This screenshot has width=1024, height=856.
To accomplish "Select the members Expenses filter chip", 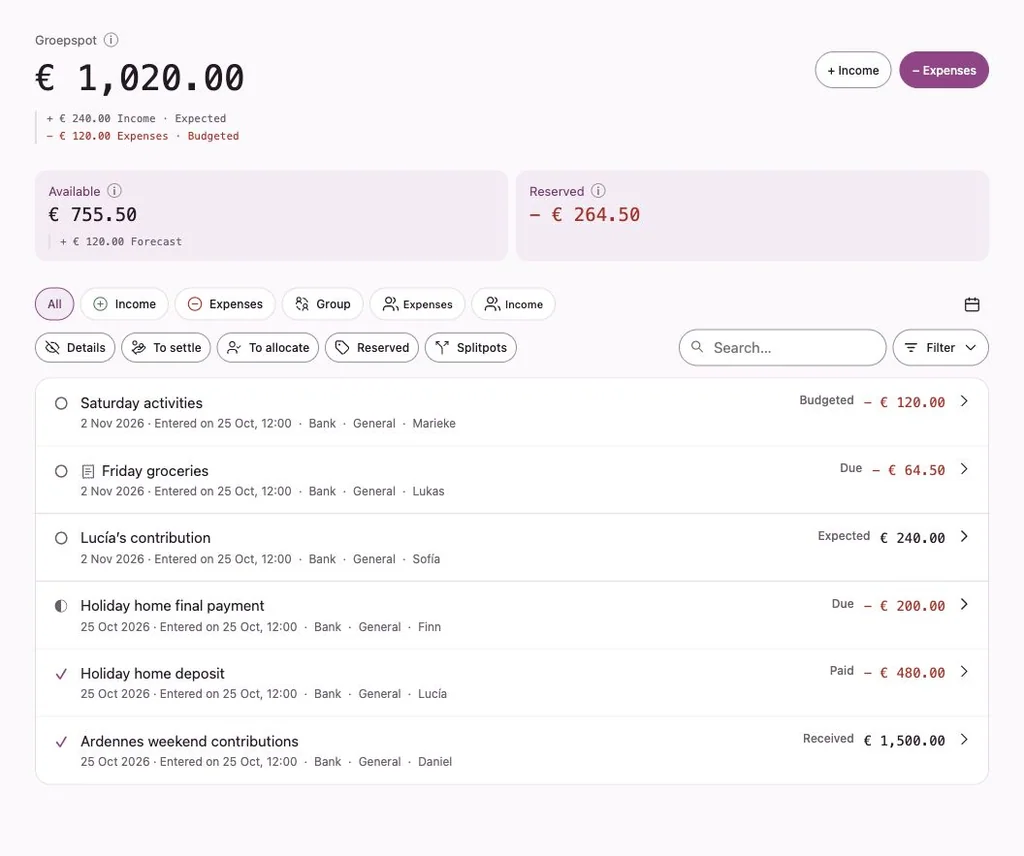I will click(x=417, y=304).
